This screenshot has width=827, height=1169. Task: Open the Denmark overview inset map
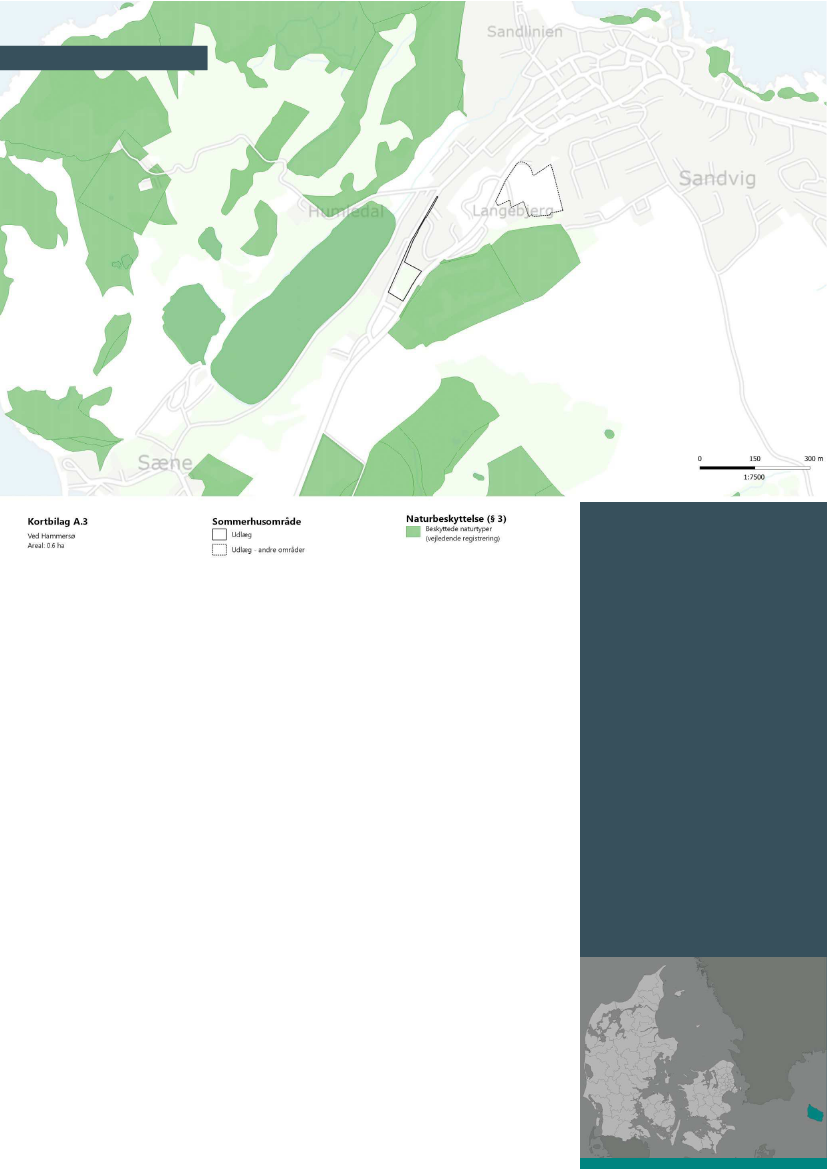pyautogui.click(x=703, y=1058)
